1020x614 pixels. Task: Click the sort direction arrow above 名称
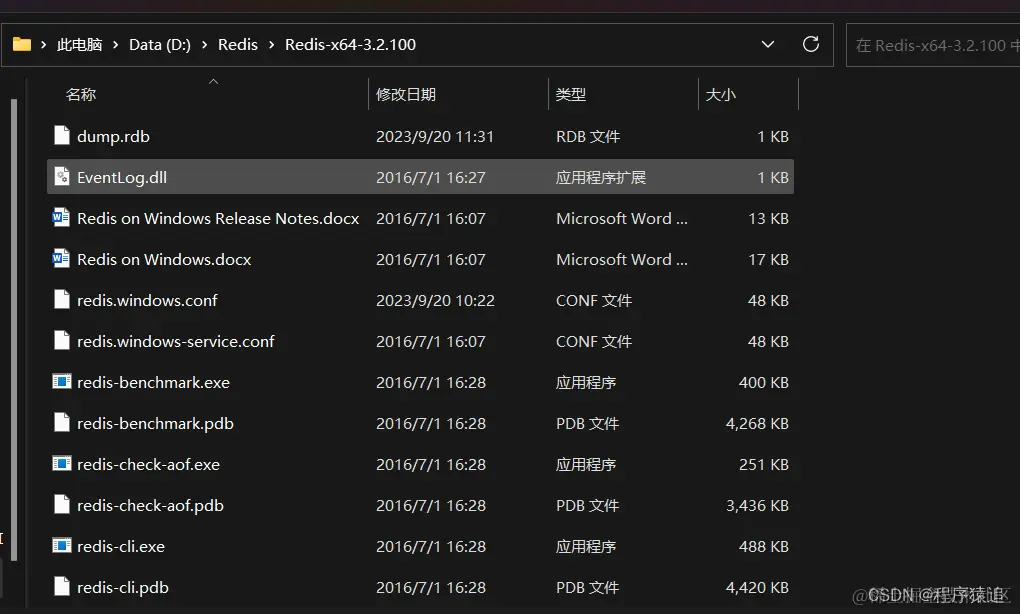(x=213, y=81)
